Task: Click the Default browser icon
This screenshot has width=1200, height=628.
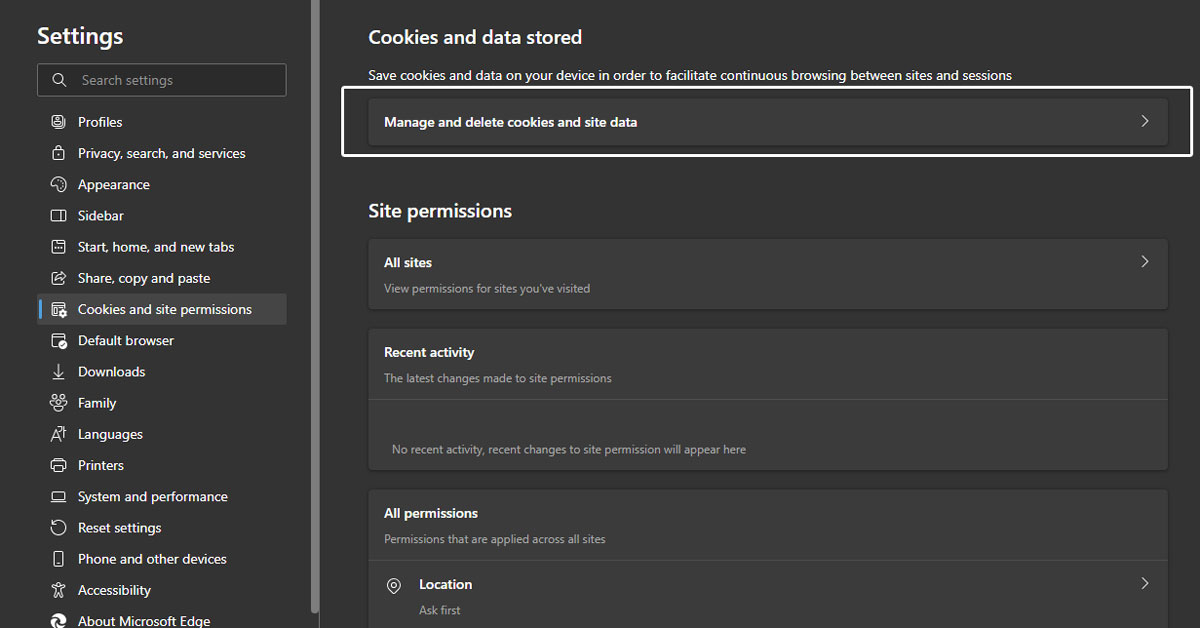Action: point(58,340)
